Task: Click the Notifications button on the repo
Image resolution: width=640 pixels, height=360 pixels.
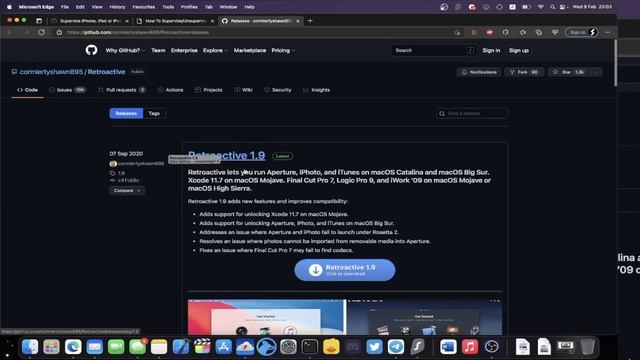Action: point(479,72)
